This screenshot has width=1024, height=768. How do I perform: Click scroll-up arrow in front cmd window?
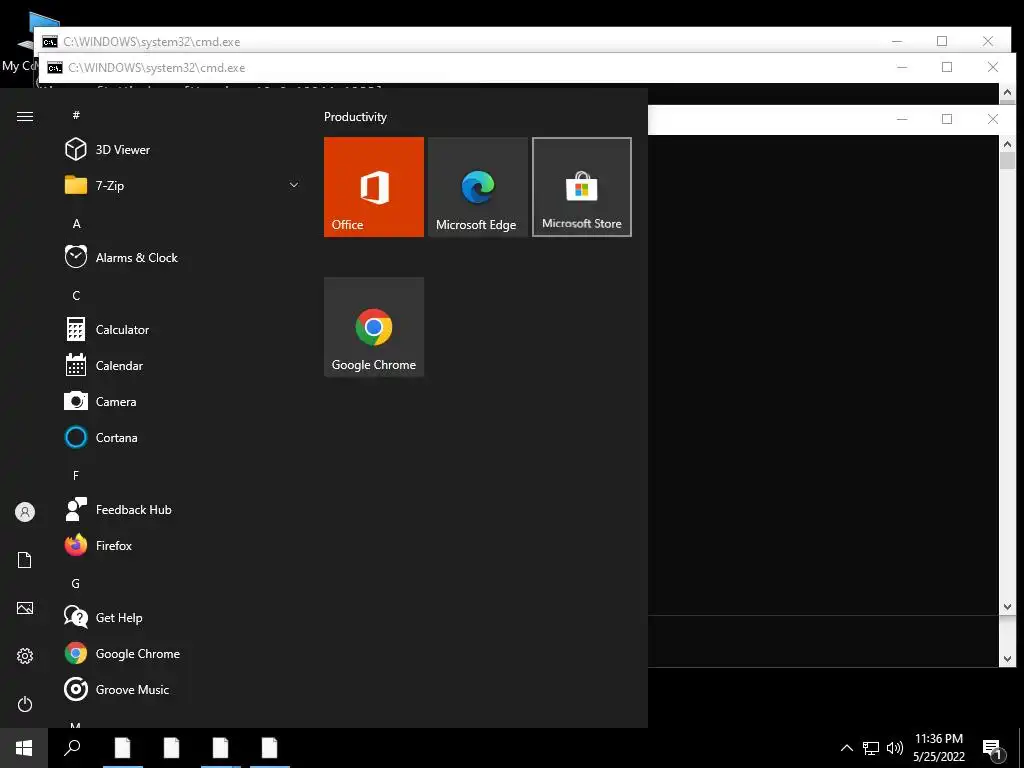1007,144
